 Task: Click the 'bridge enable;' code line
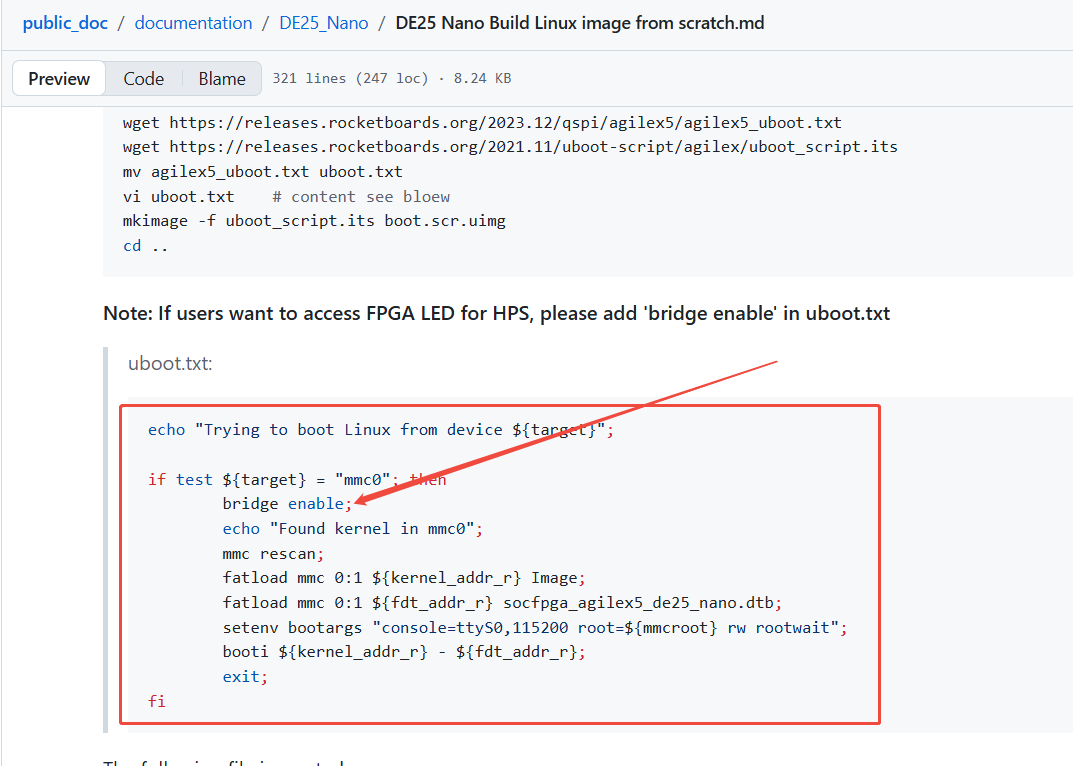point(287,504)
